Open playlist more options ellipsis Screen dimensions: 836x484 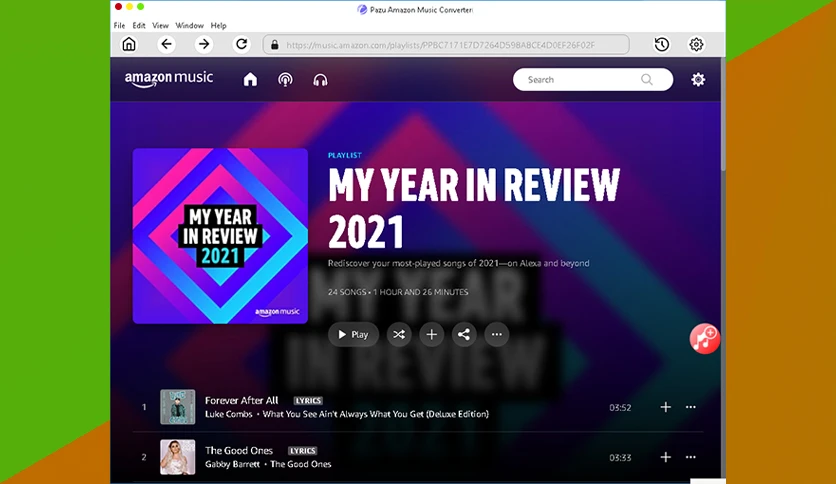(496, 334)
